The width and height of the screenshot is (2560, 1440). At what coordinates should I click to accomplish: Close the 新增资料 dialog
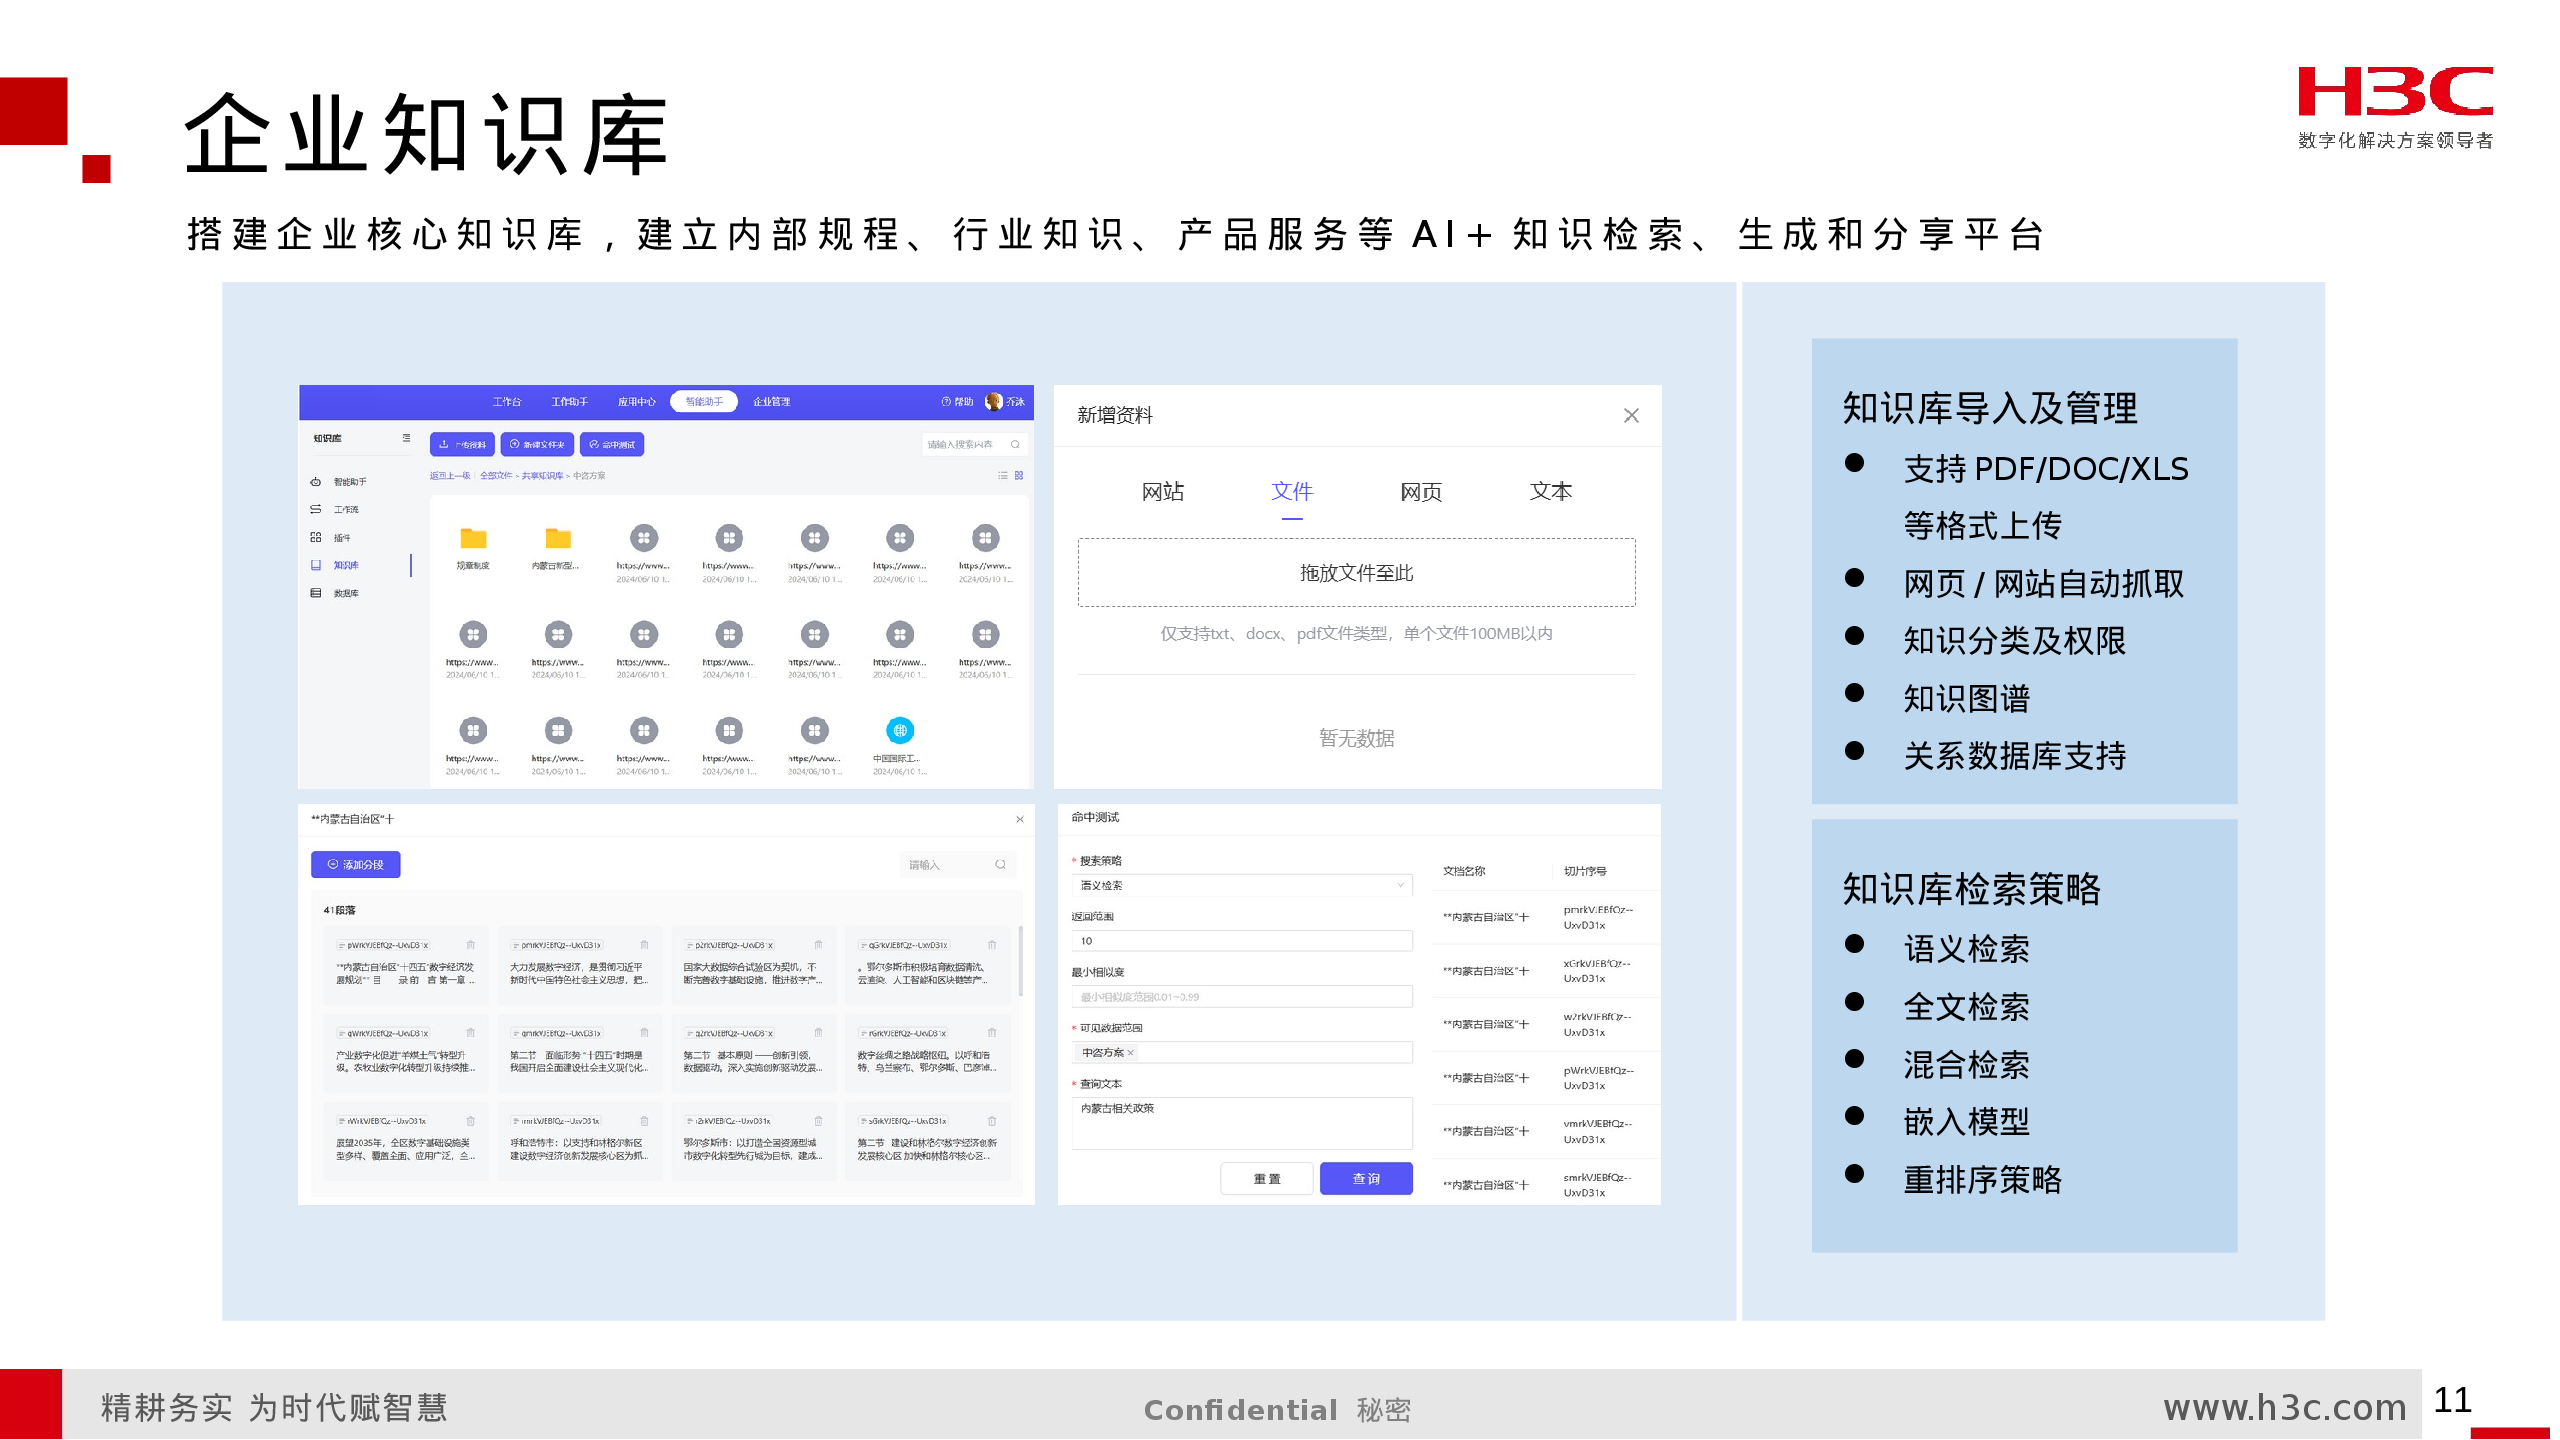(x=1630, y=415)
